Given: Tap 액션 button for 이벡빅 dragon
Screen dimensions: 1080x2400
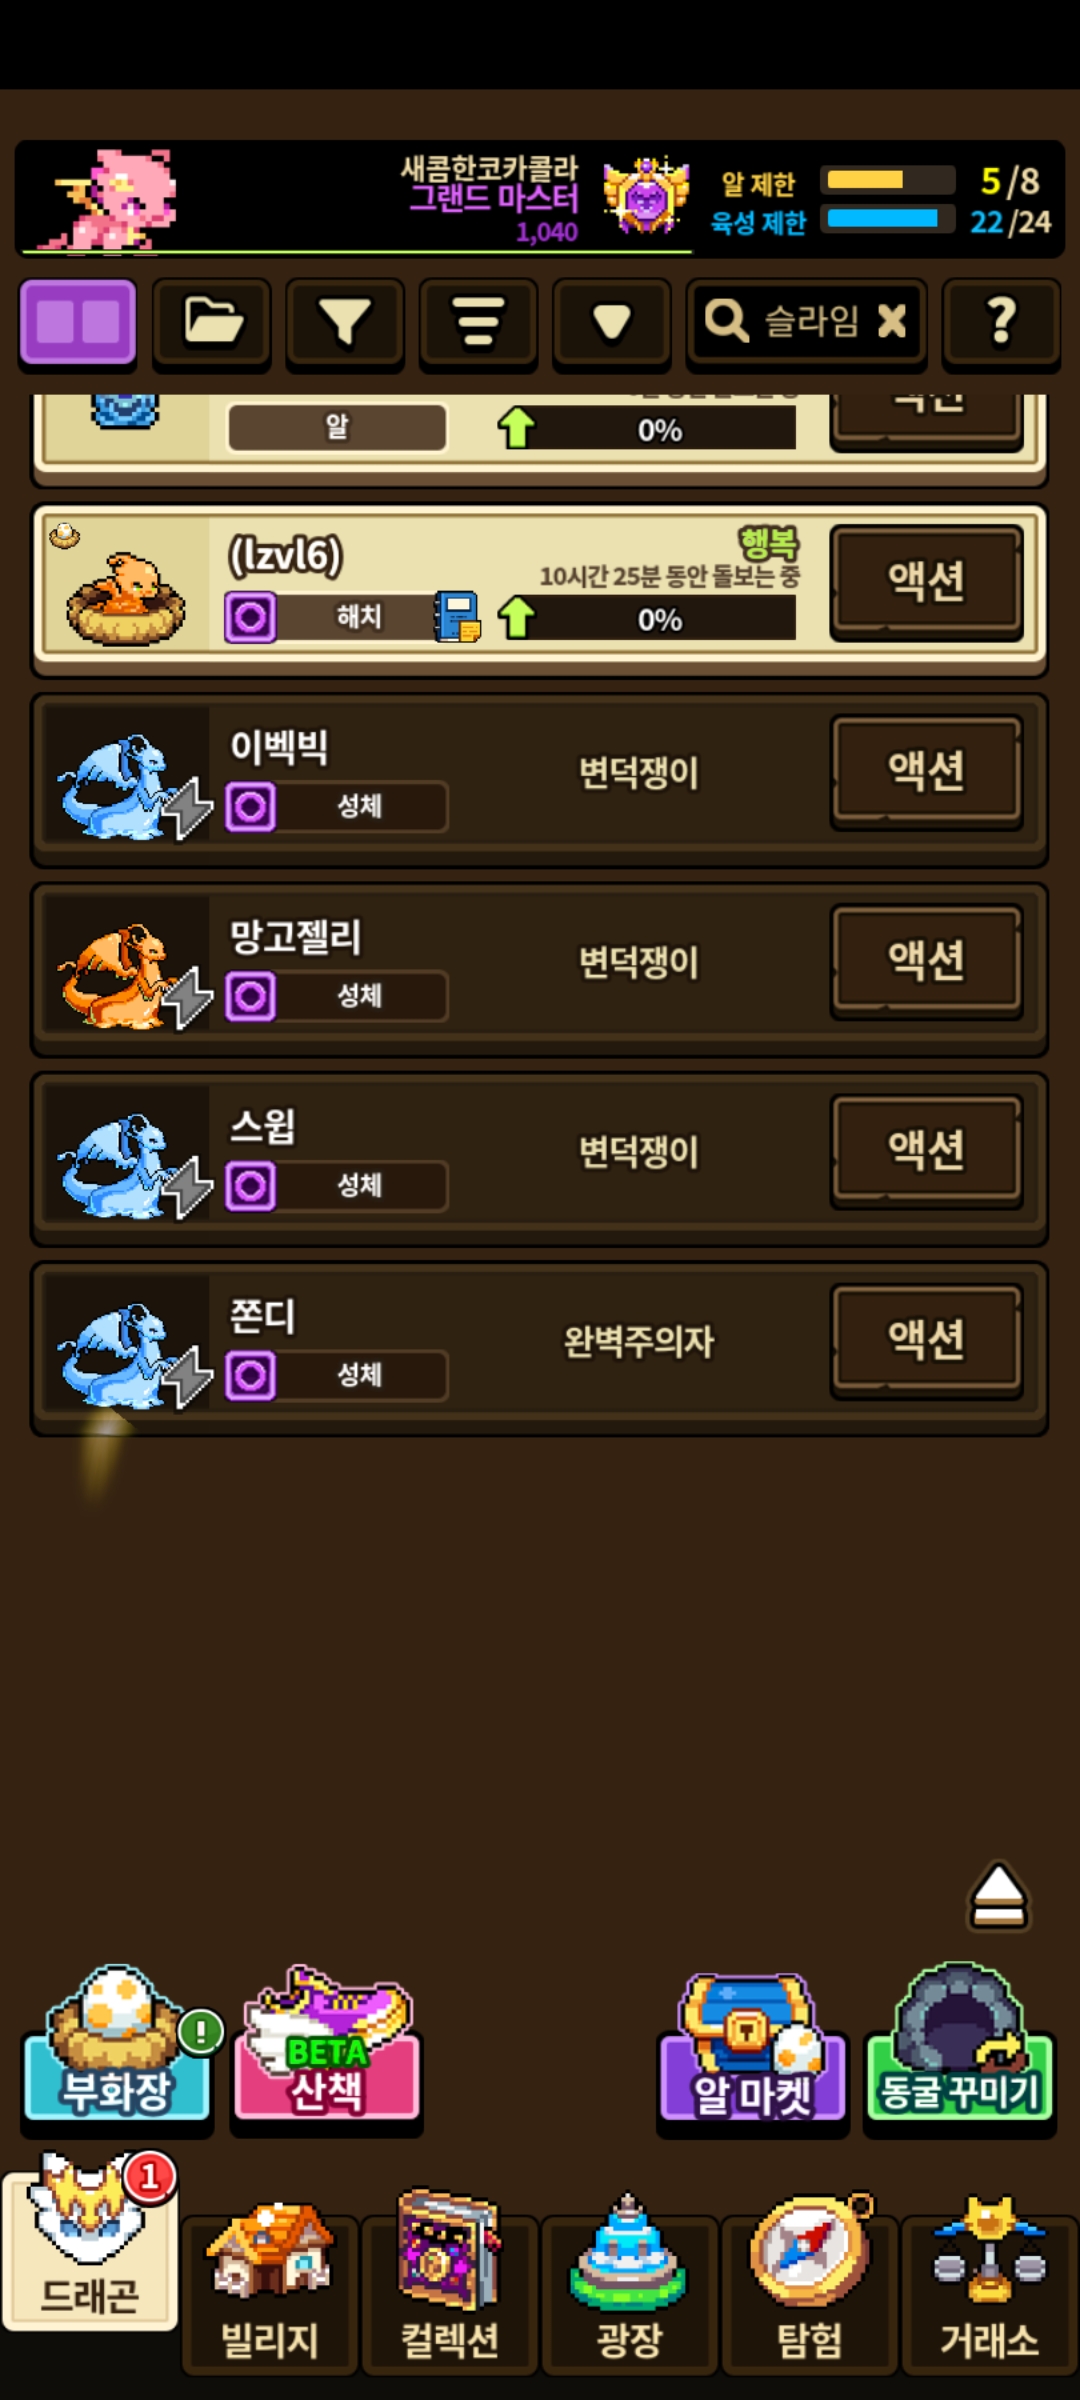Looking at the screenshot, I should pyautogui.click(x=927, y=770).
